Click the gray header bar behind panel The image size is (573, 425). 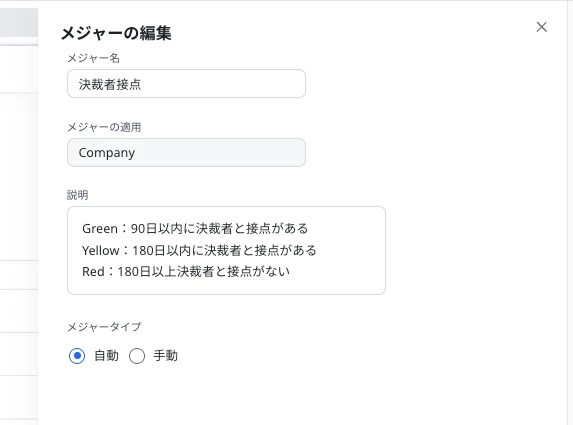[19, 23]
